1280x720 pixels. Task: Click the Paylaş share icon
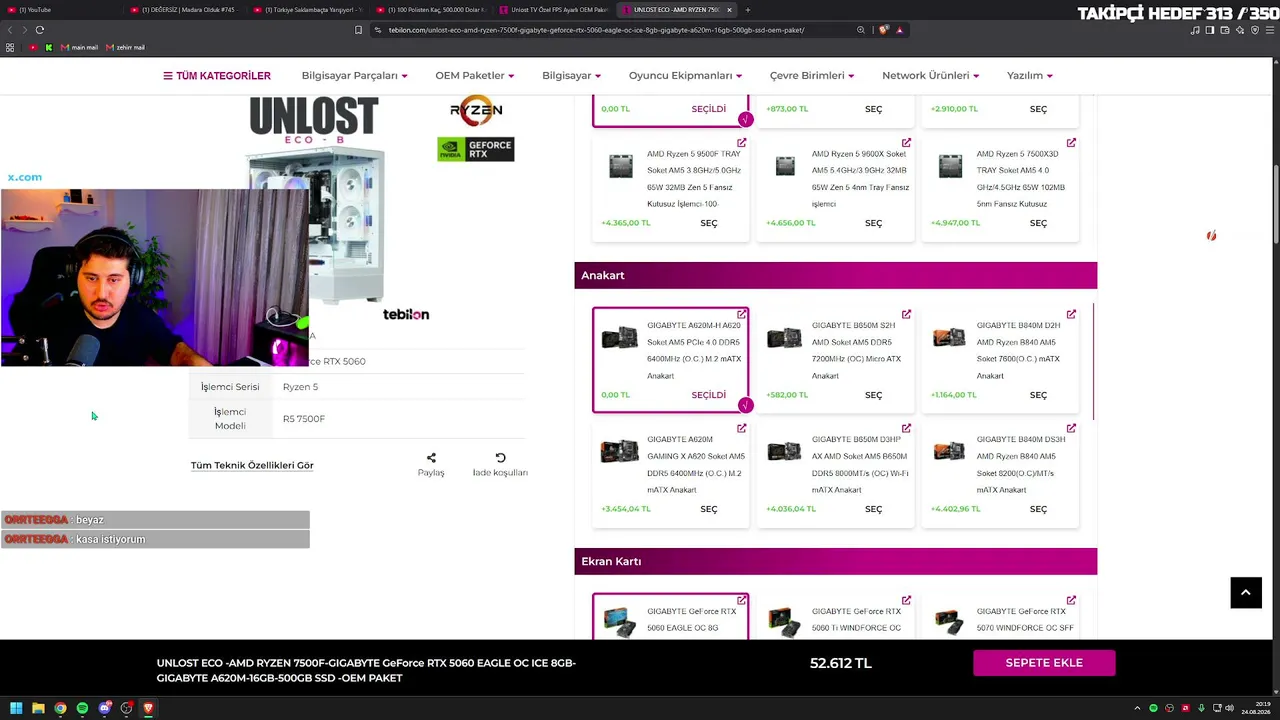click(x=431, y=458)
